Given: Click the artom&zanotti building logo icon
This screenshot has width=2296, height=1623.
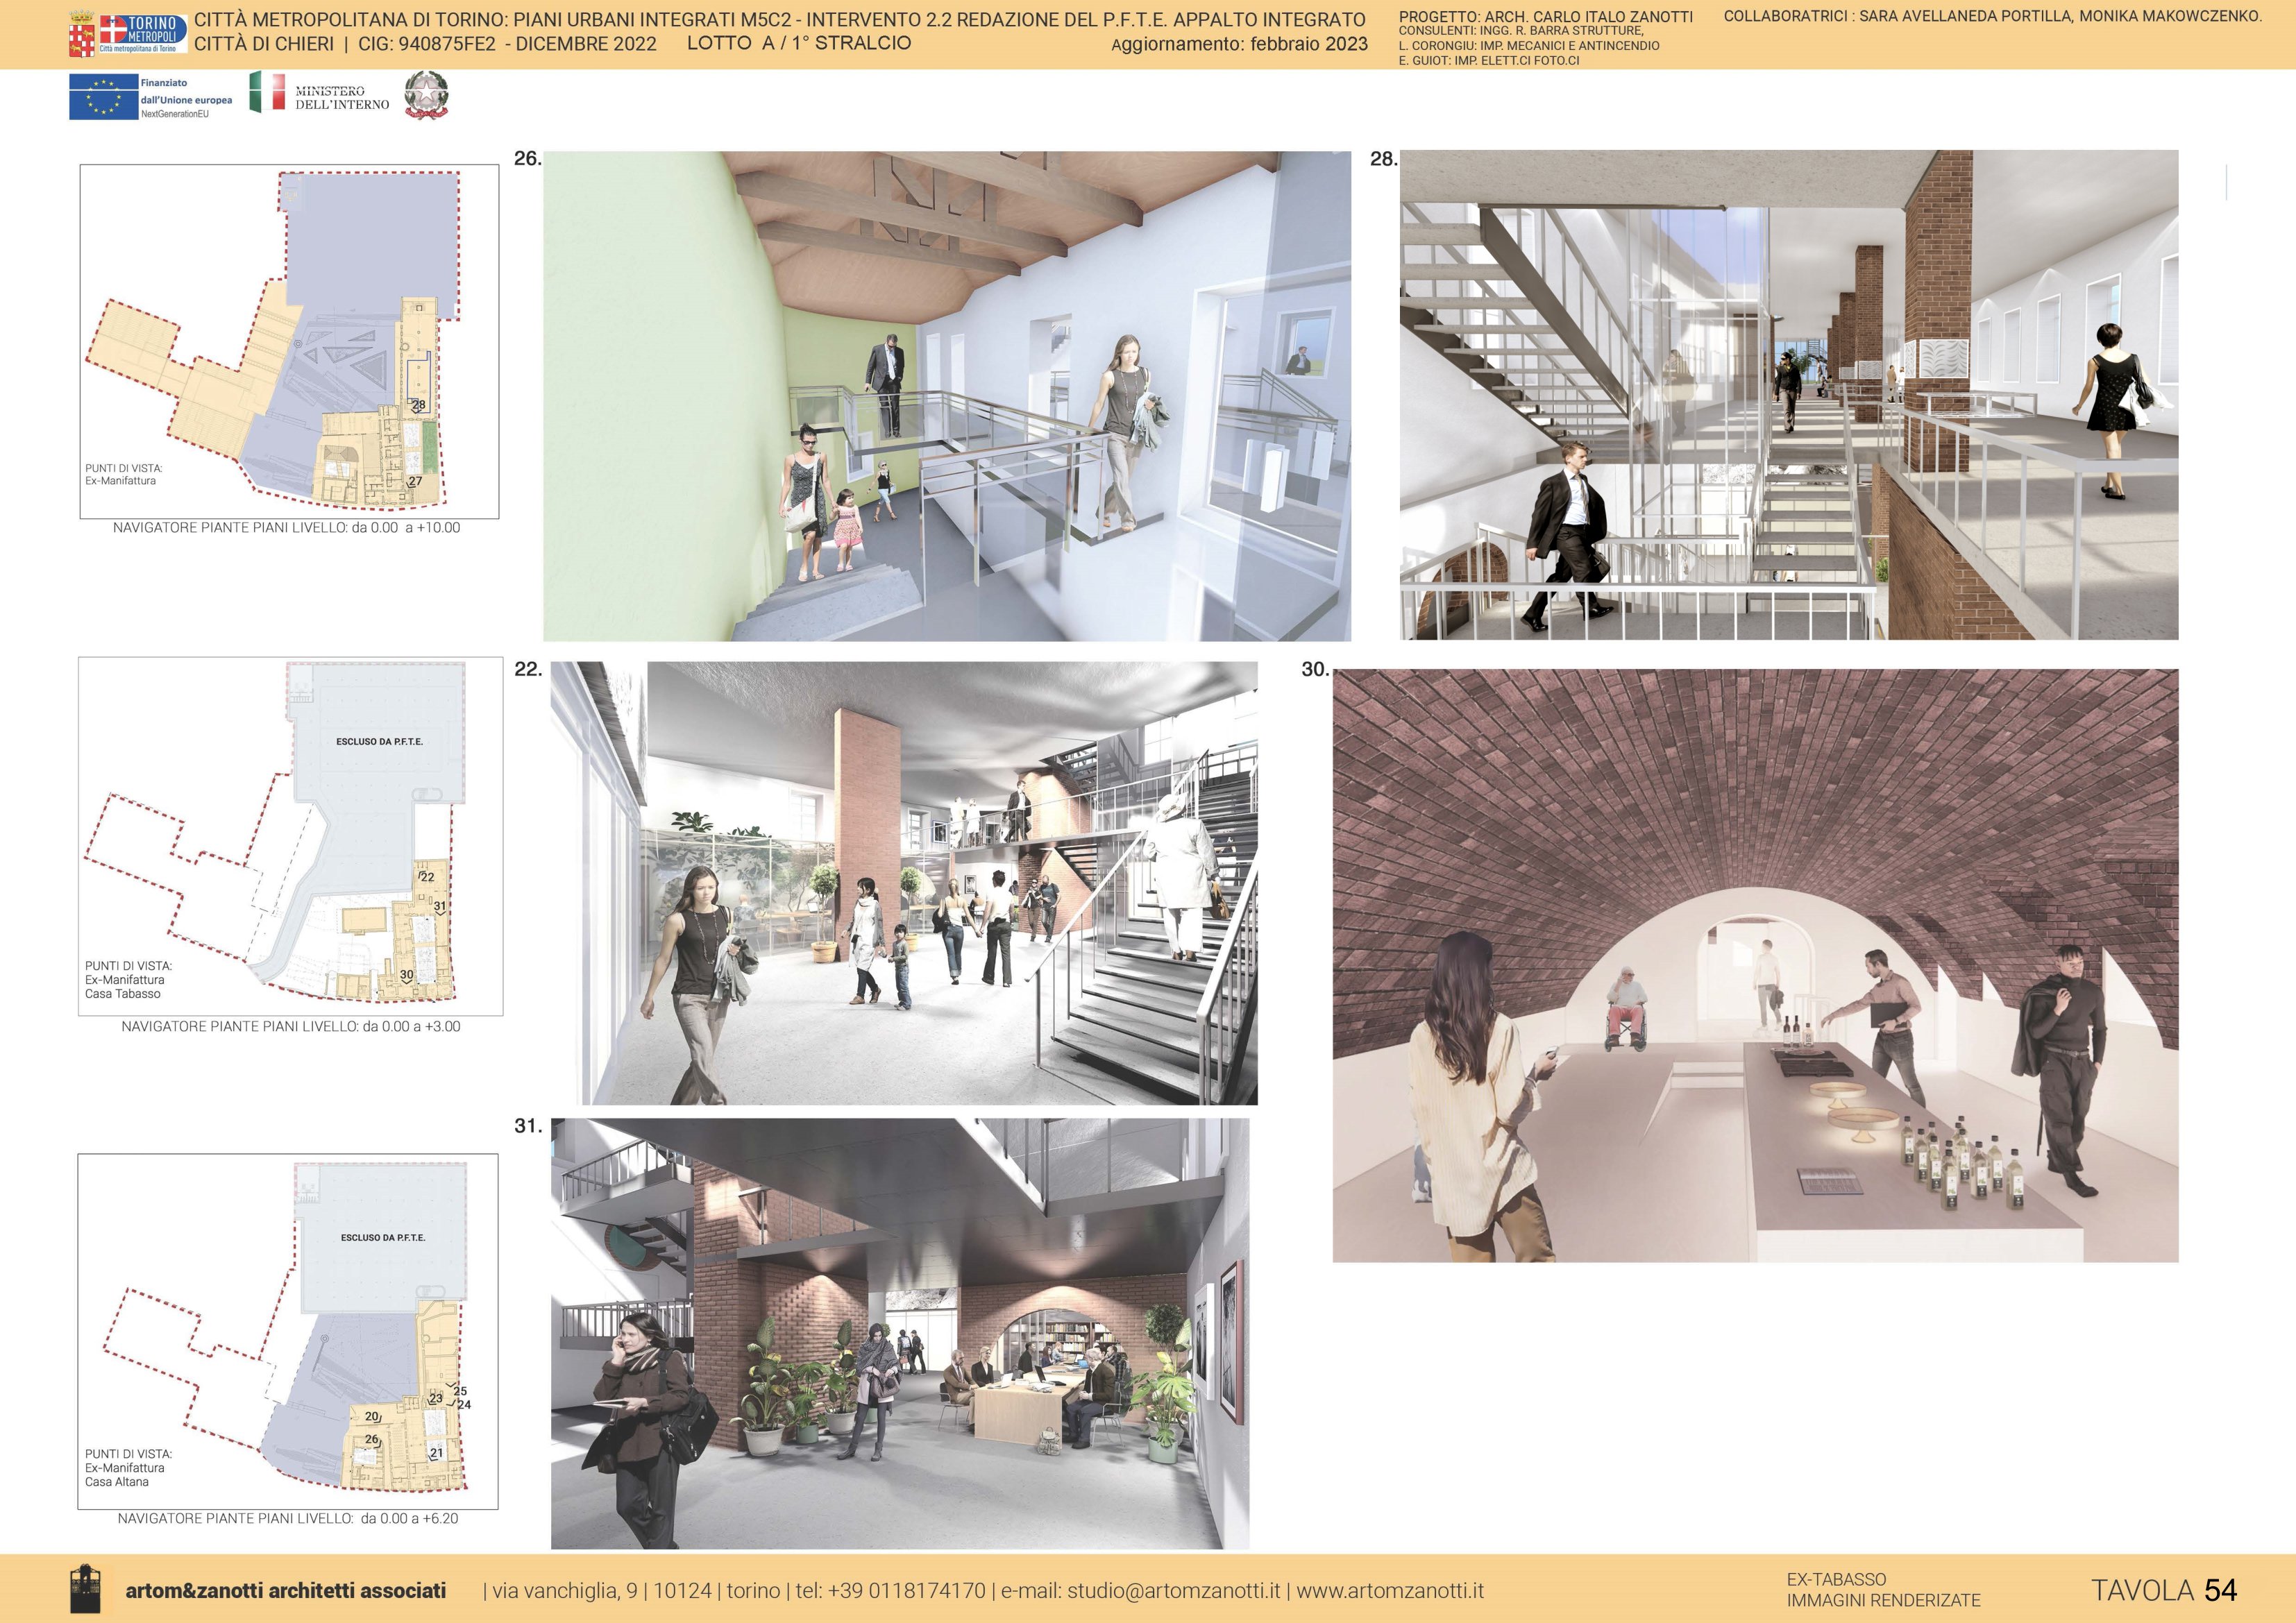Looking at the screenshot, I should pyautogui.click(x=85, y=1589).
